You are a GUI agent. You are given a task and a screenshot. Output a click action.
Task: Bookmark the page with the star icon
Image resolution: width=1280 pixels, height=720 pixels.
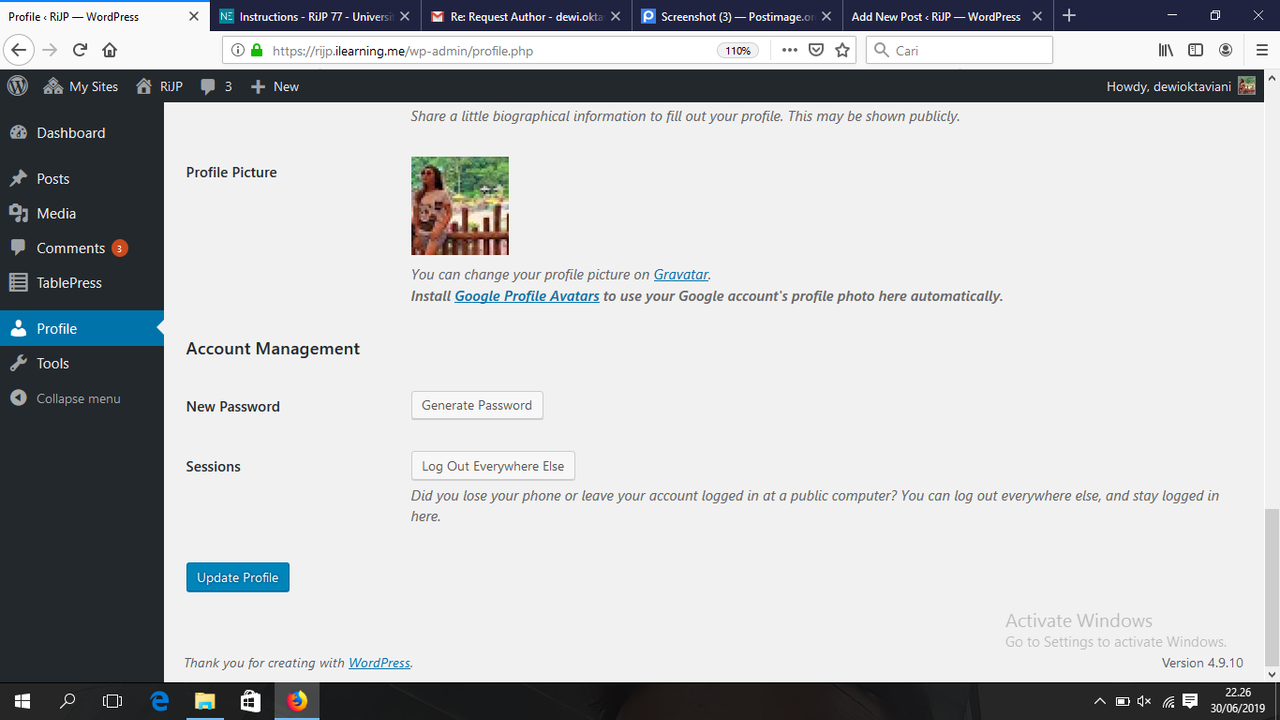click(x=842, y=49)
